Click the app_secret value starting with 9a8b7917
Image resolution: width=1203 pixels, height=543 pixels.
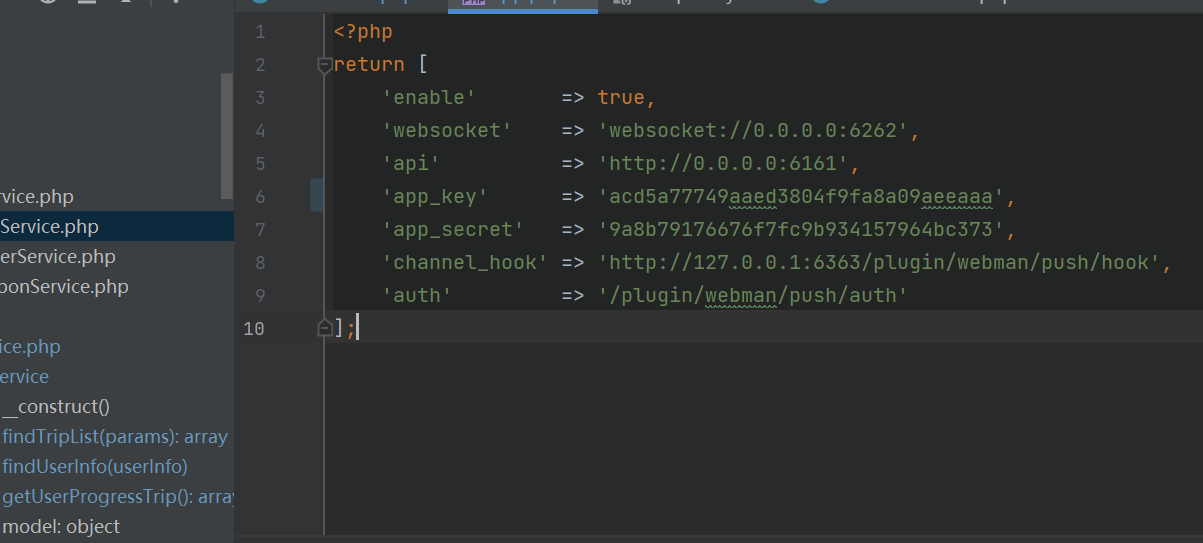[801, 230]
